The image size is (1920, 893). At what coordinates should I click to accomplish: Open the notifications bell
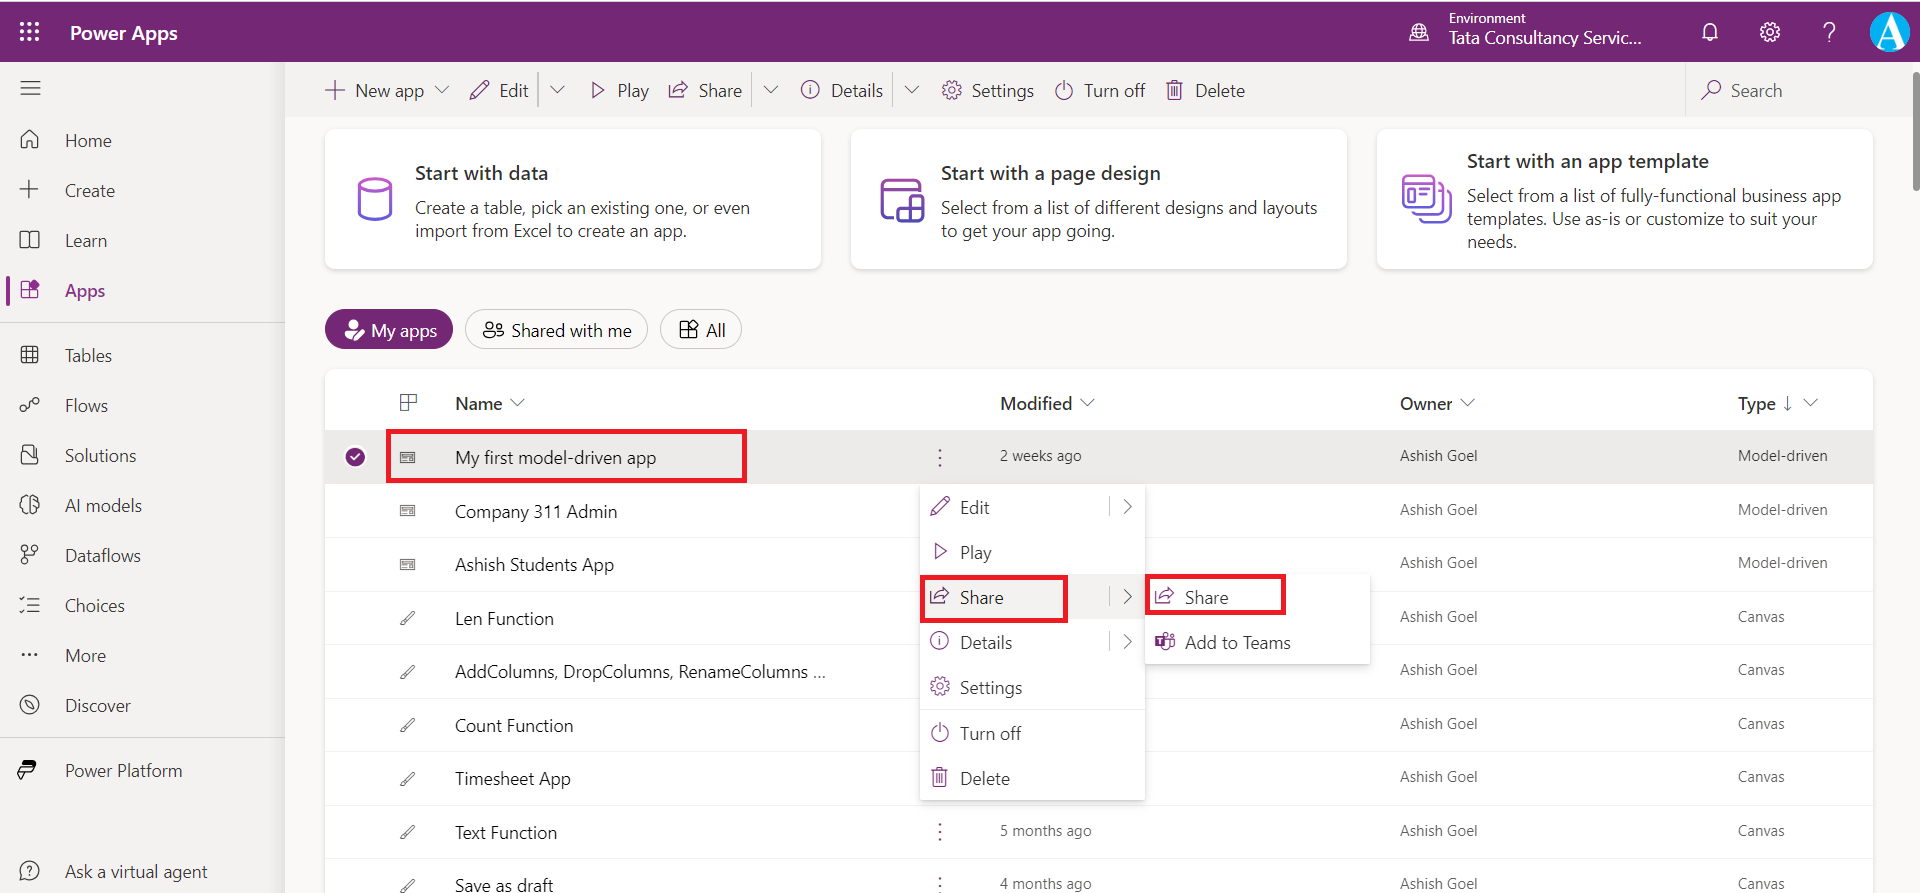pos(1710,32)
